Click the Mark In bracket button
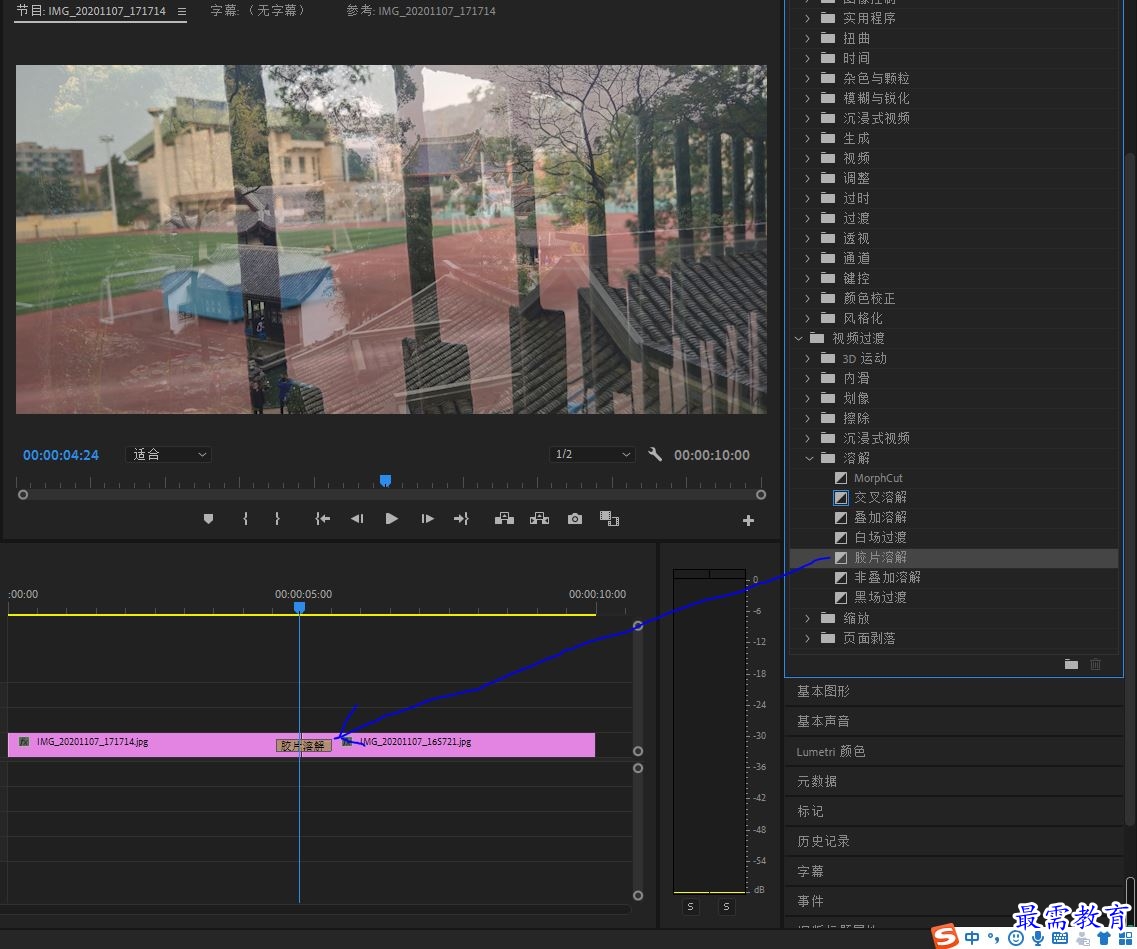1137x949 pixels. tap(246, 518)
